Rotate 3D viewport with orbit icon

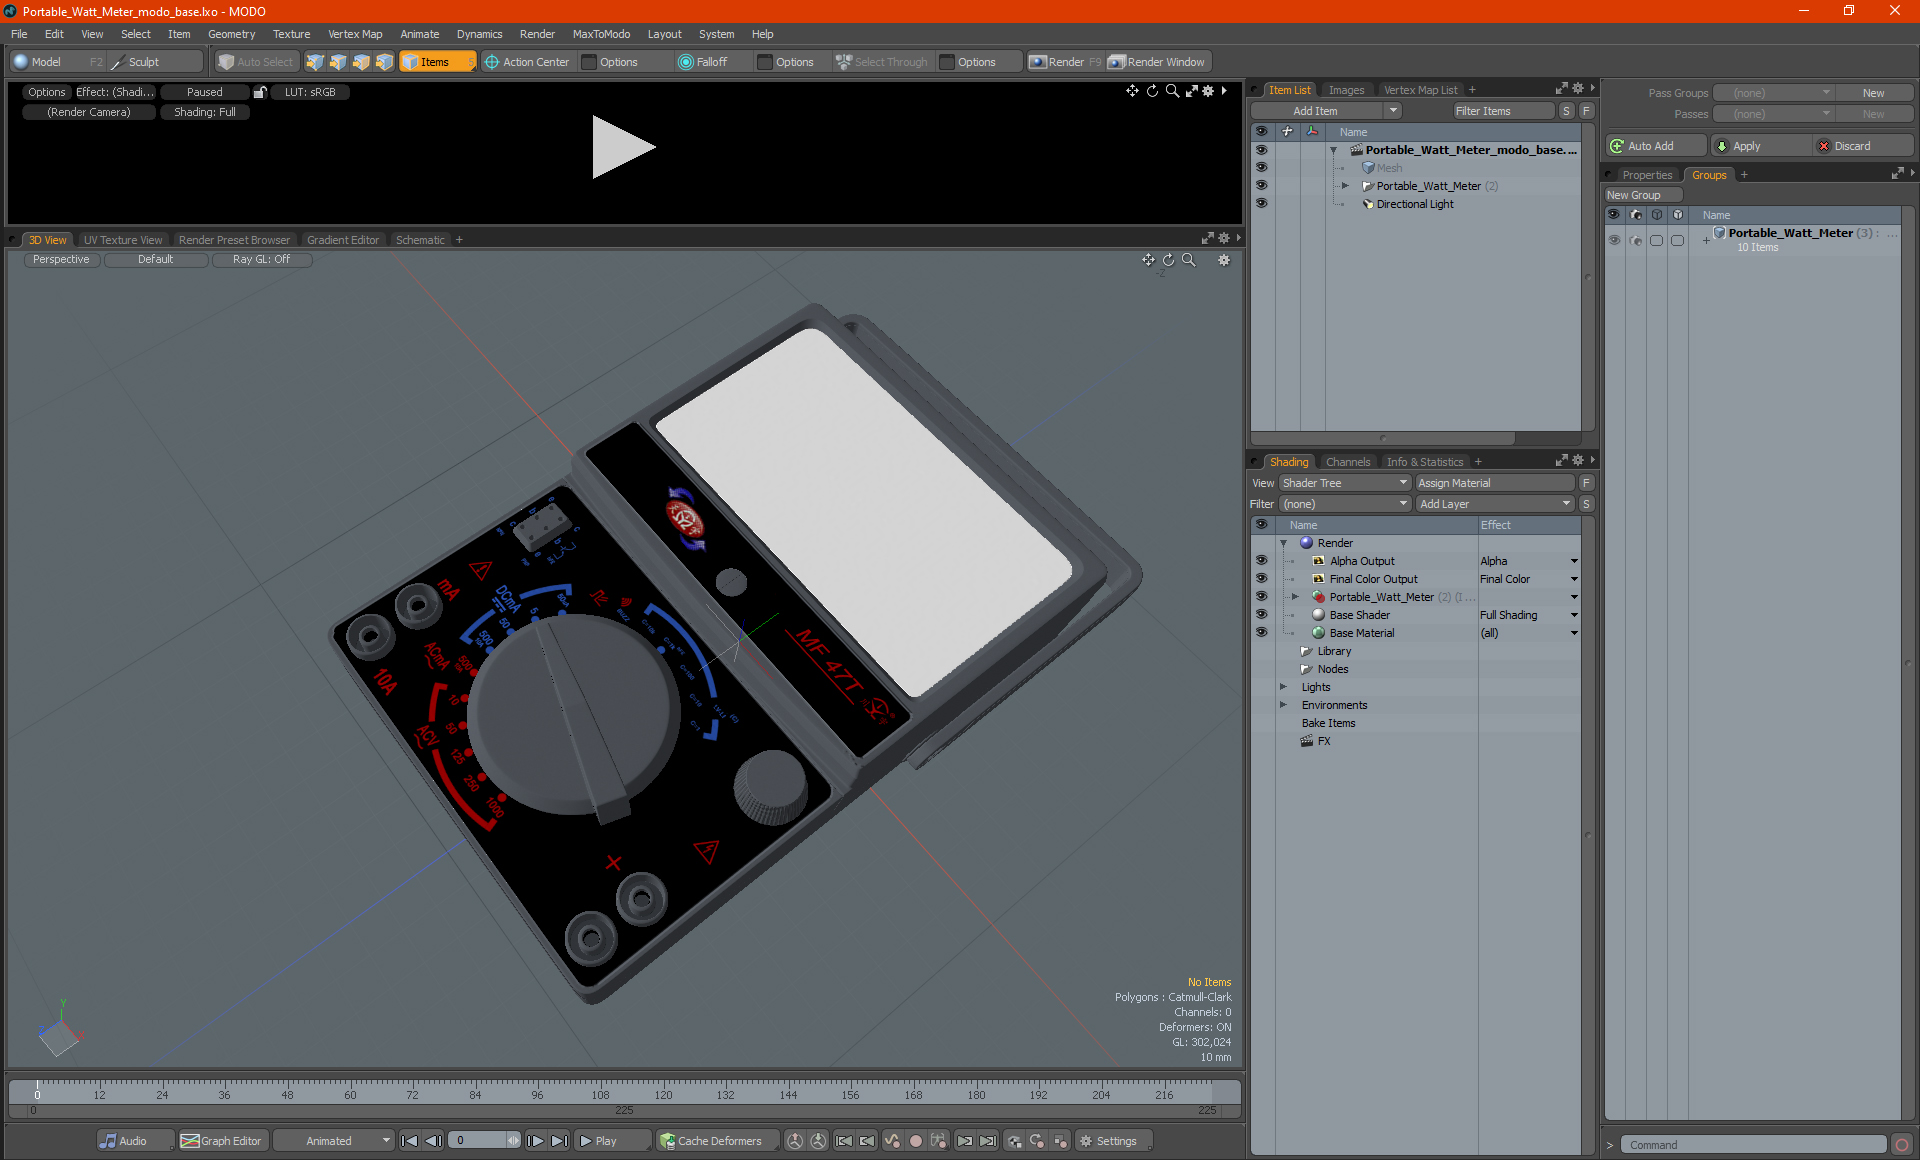tap(1168, 260)
